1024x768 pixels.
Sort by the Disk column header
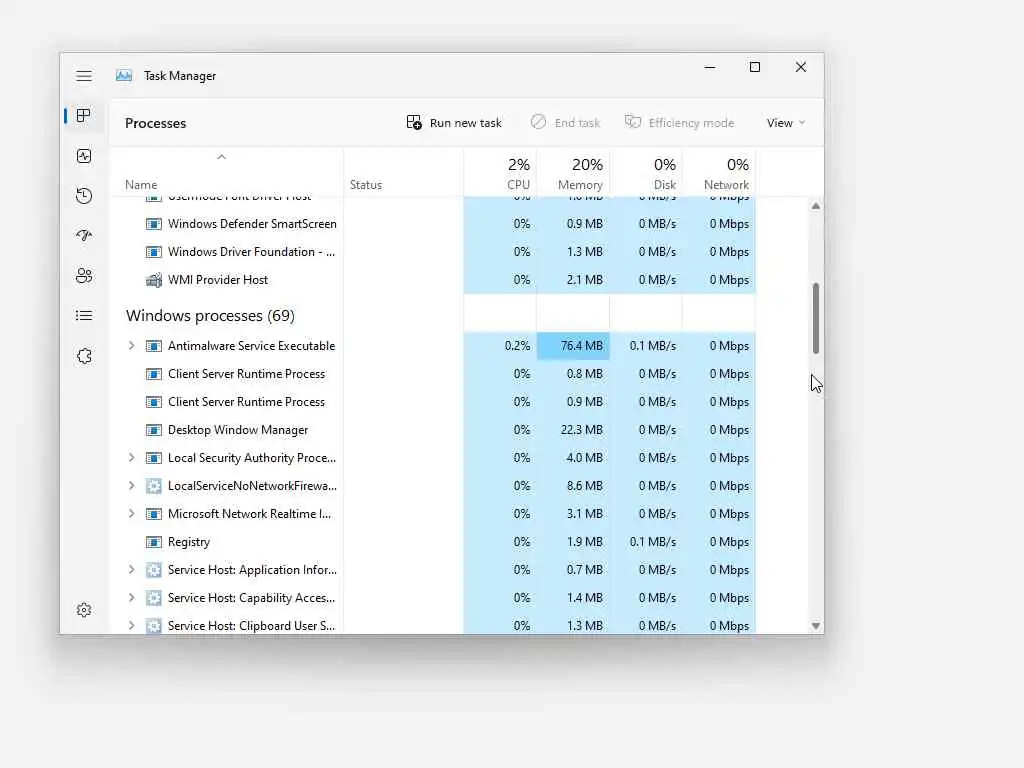click(x=646, y=173)
